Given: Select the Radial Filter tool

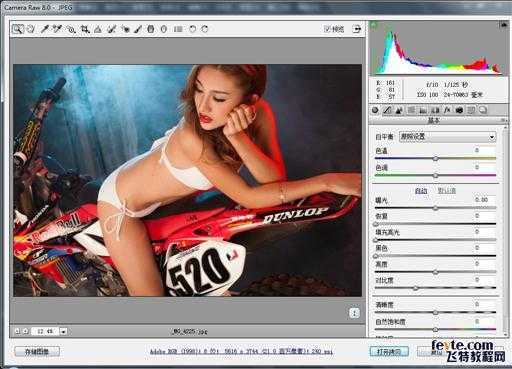Looking at the screenshot, I should [164, 29].
